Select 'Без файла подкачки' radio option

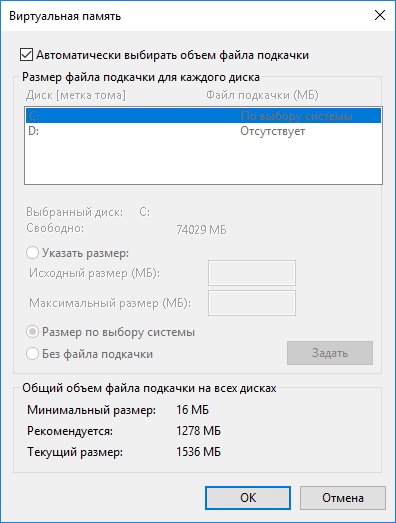coord(32,354)
